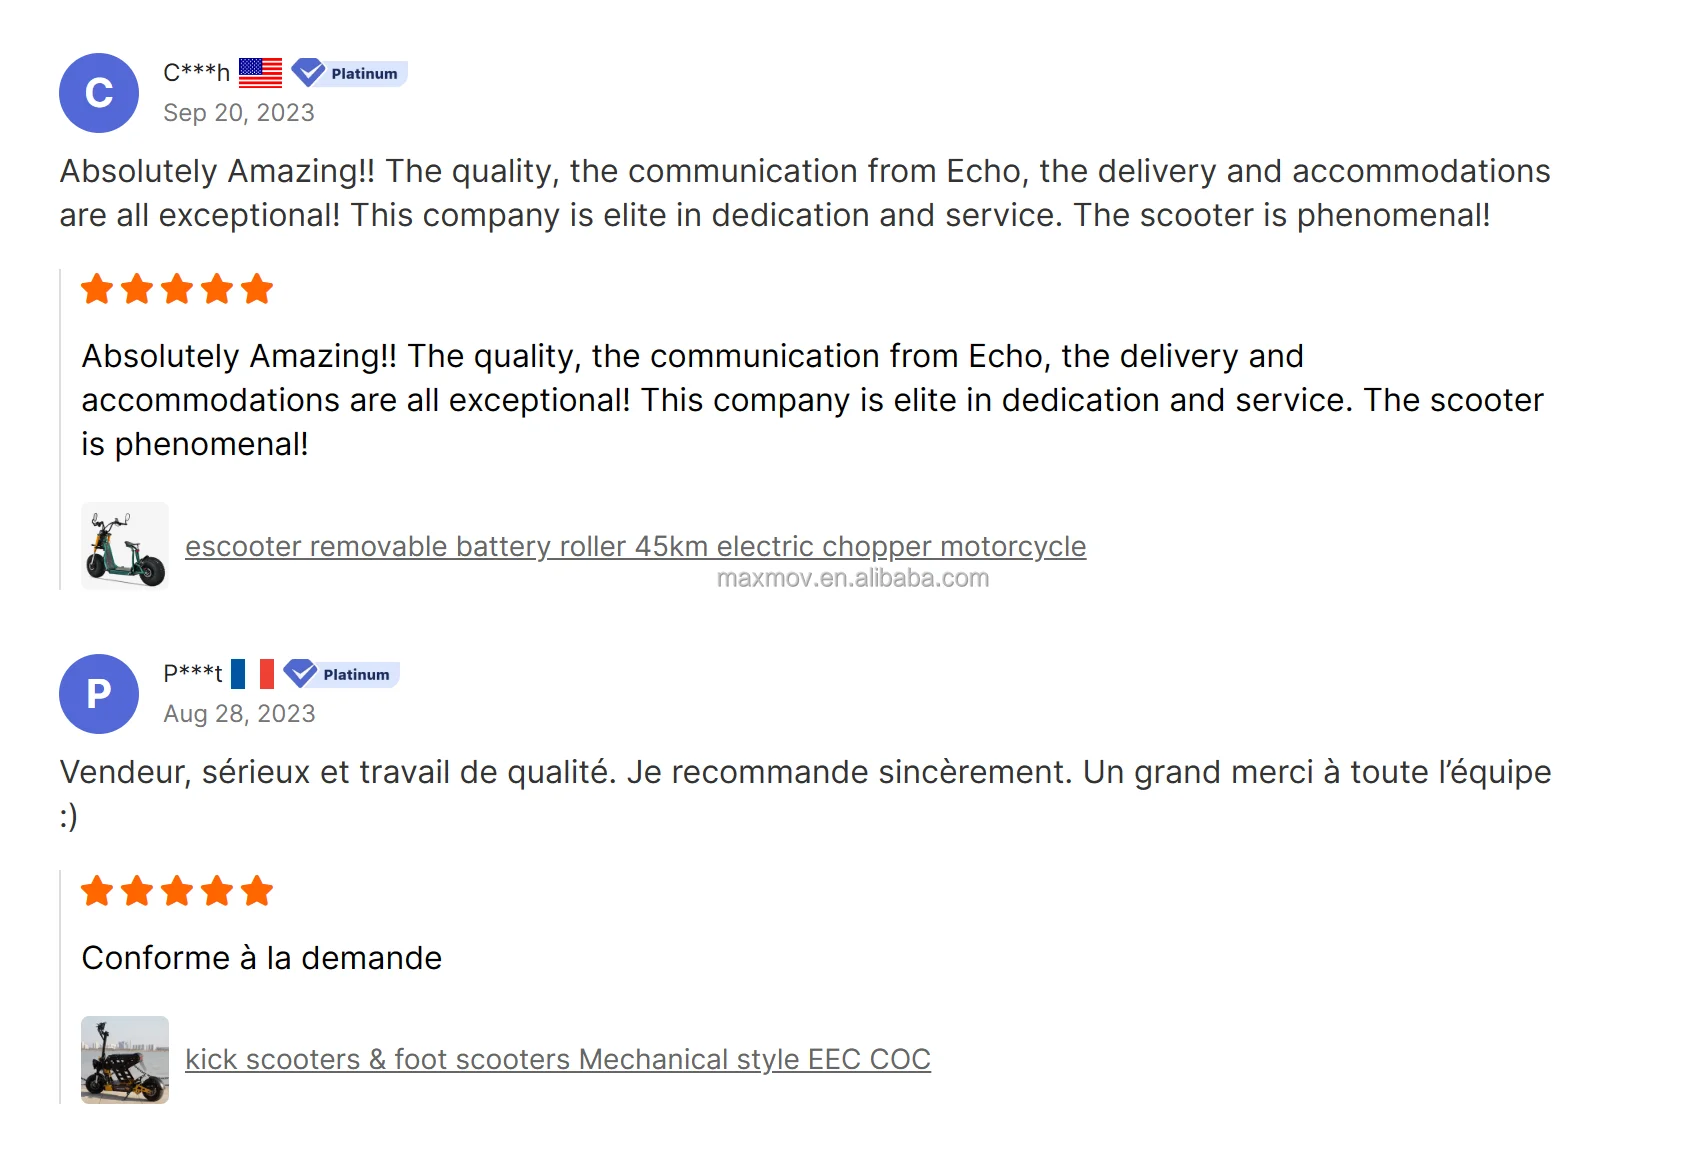This screenshot has width=1705, height=1153.
Task: Click the Aug 28, 2023 review date
Action: (x=239, y=714)
